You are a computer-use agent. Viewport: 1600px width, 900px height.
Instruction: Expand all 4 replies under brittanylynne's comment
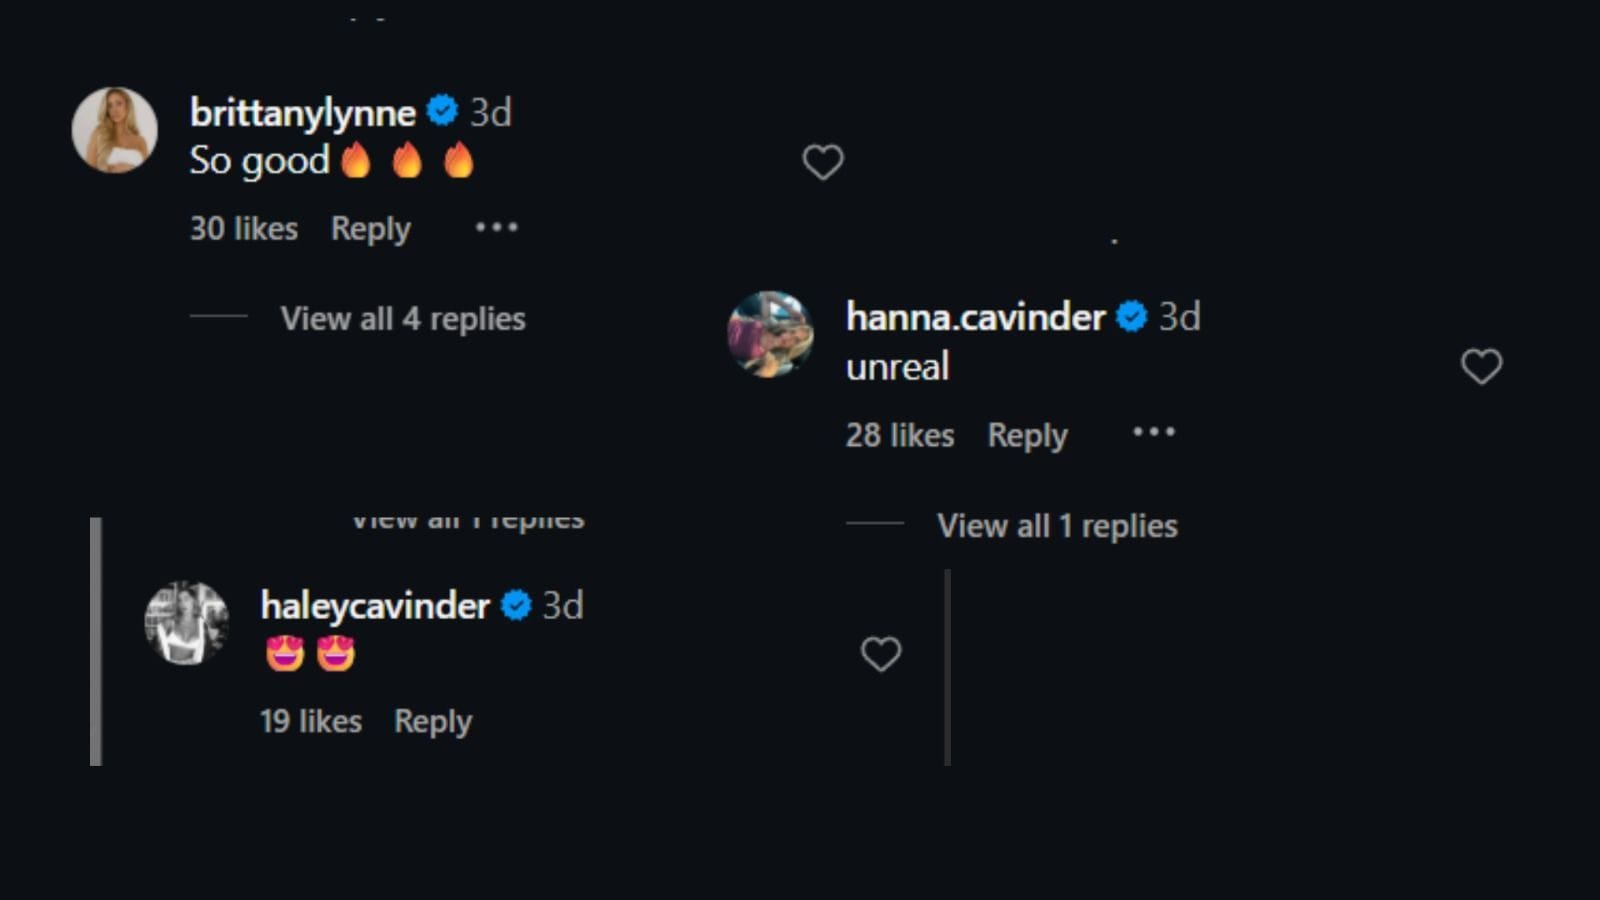(x=402, y=318)
